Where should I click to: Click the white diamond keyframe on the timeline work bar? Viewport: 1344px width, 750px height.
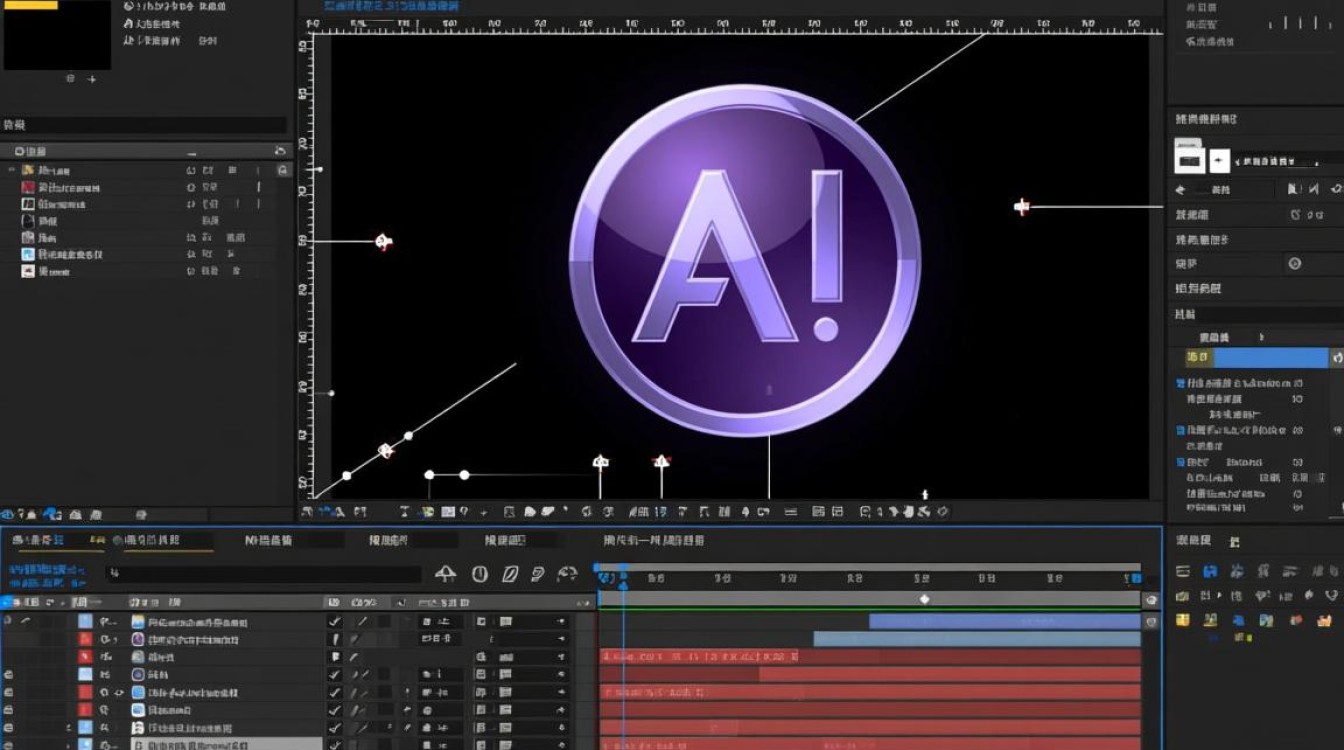point(925,599)
